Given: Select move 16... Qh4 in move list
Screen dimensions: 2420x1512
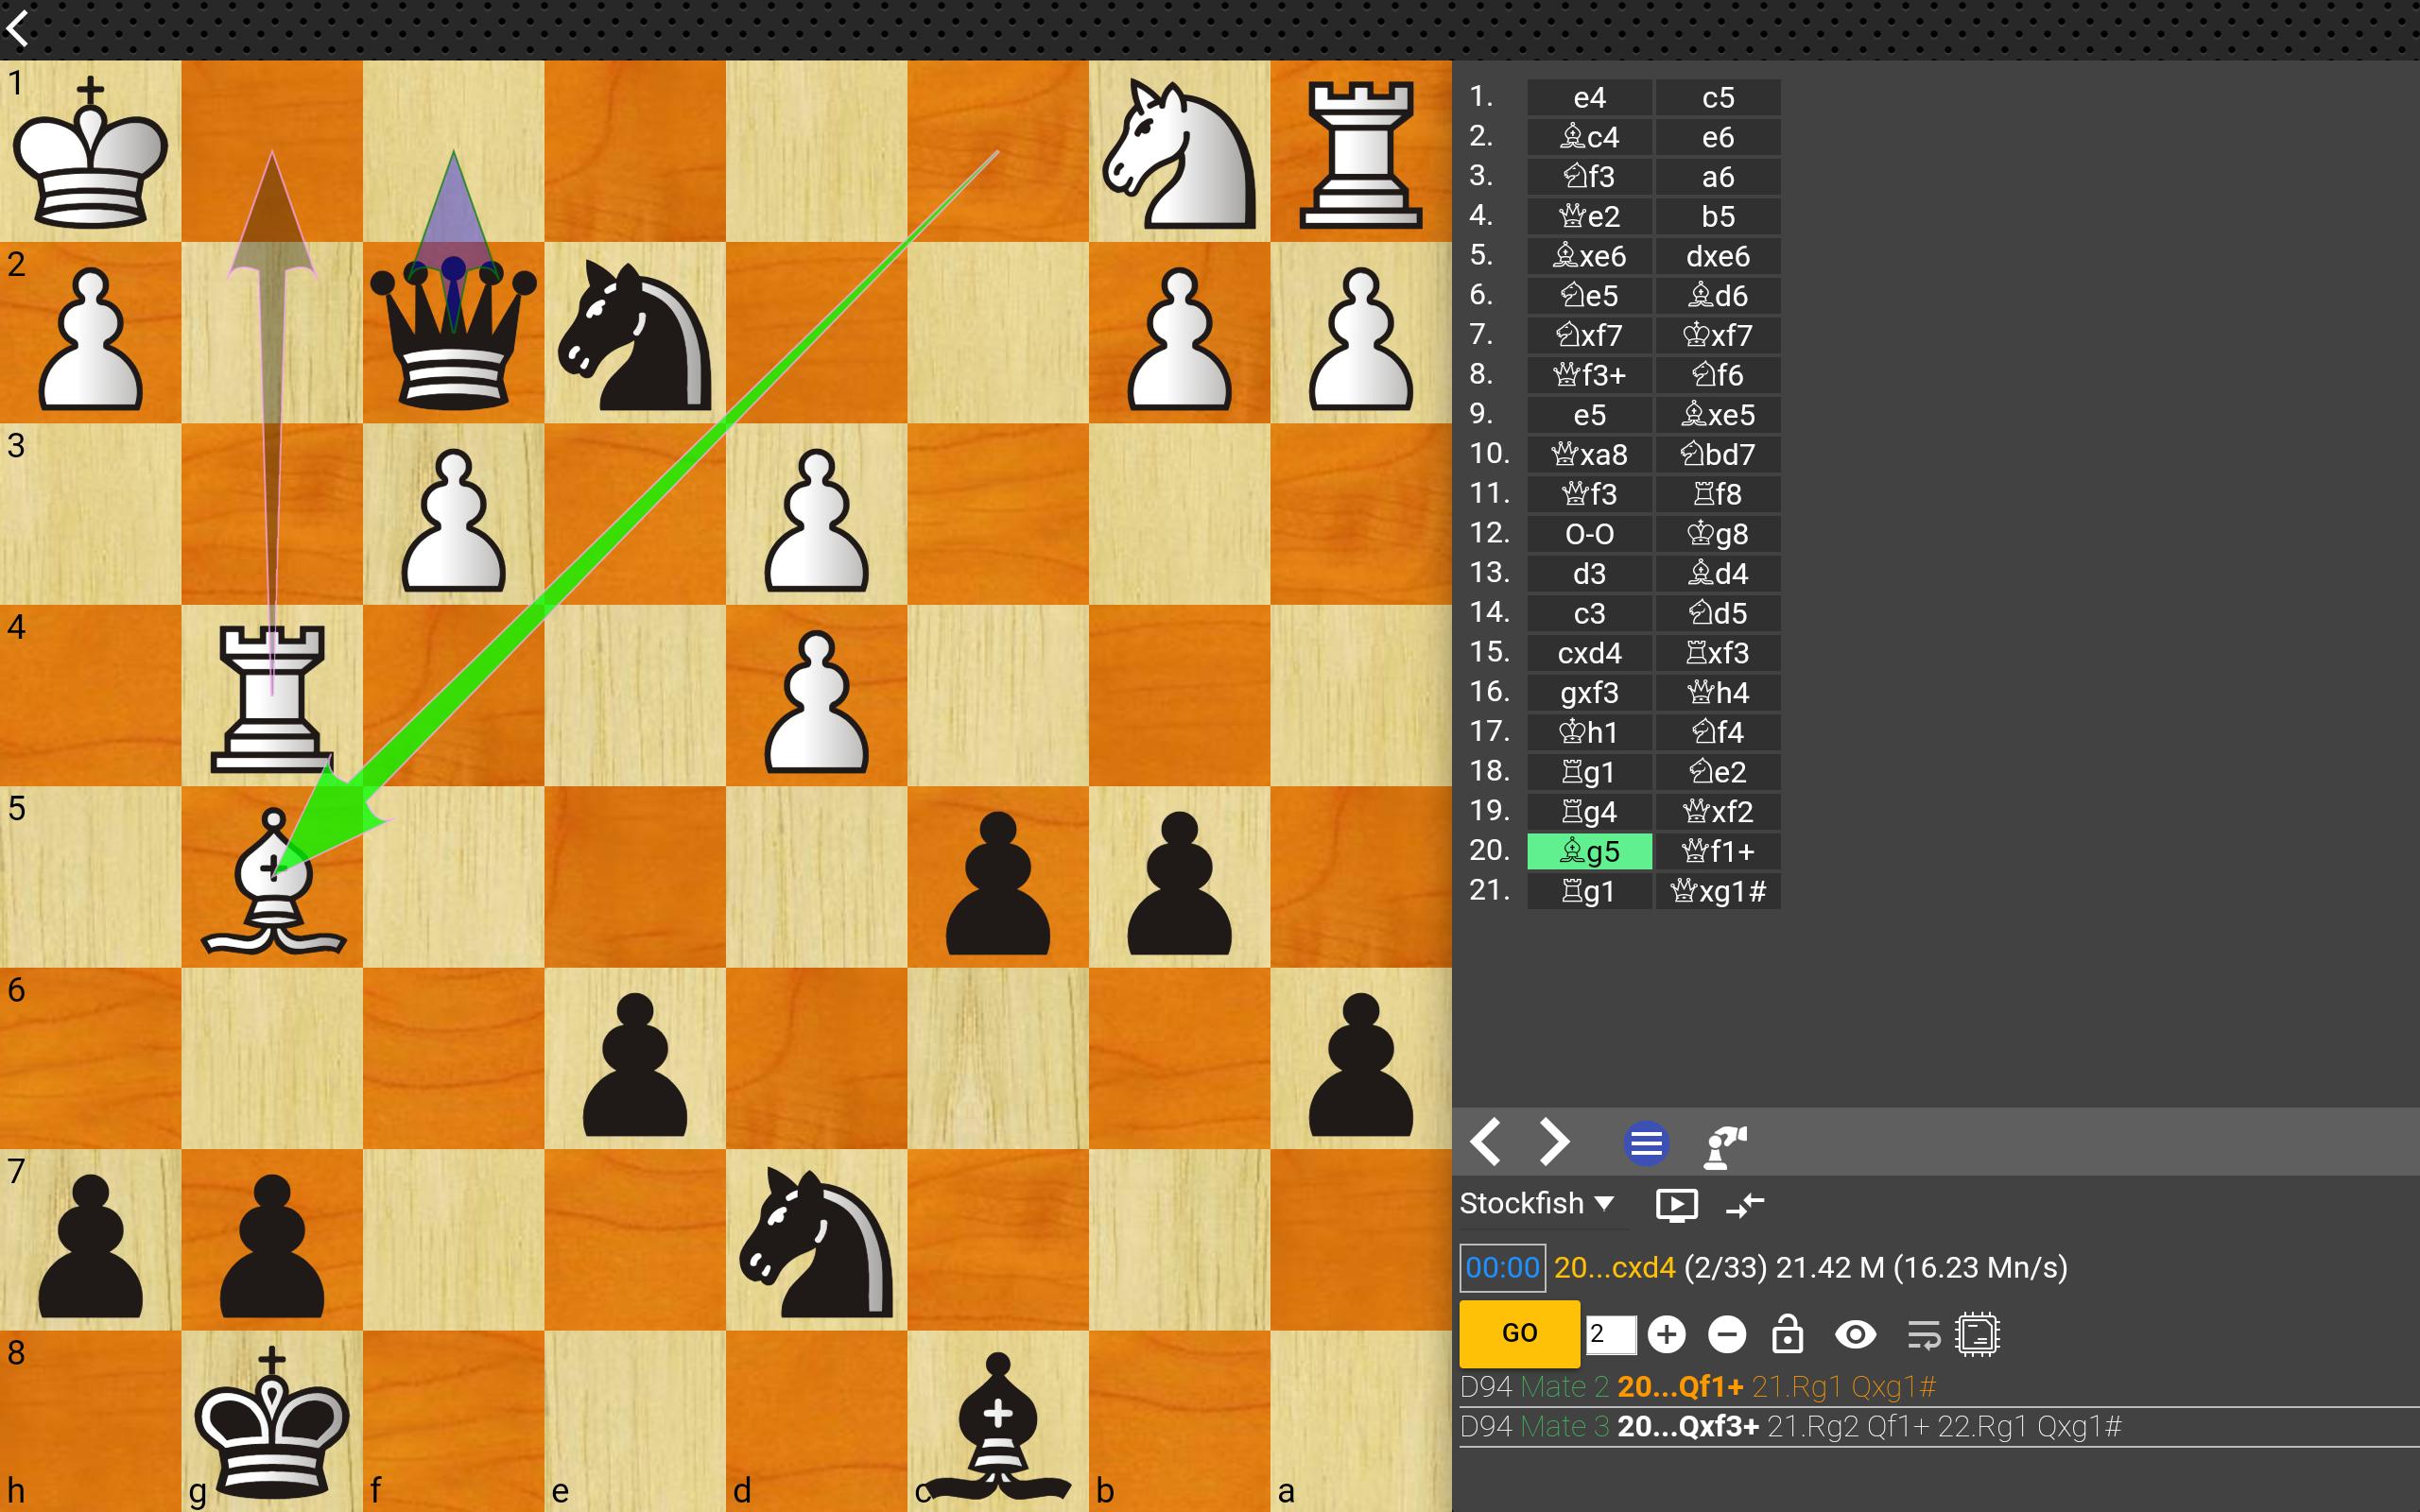Looking at the screenshot, I should 1718,693.
